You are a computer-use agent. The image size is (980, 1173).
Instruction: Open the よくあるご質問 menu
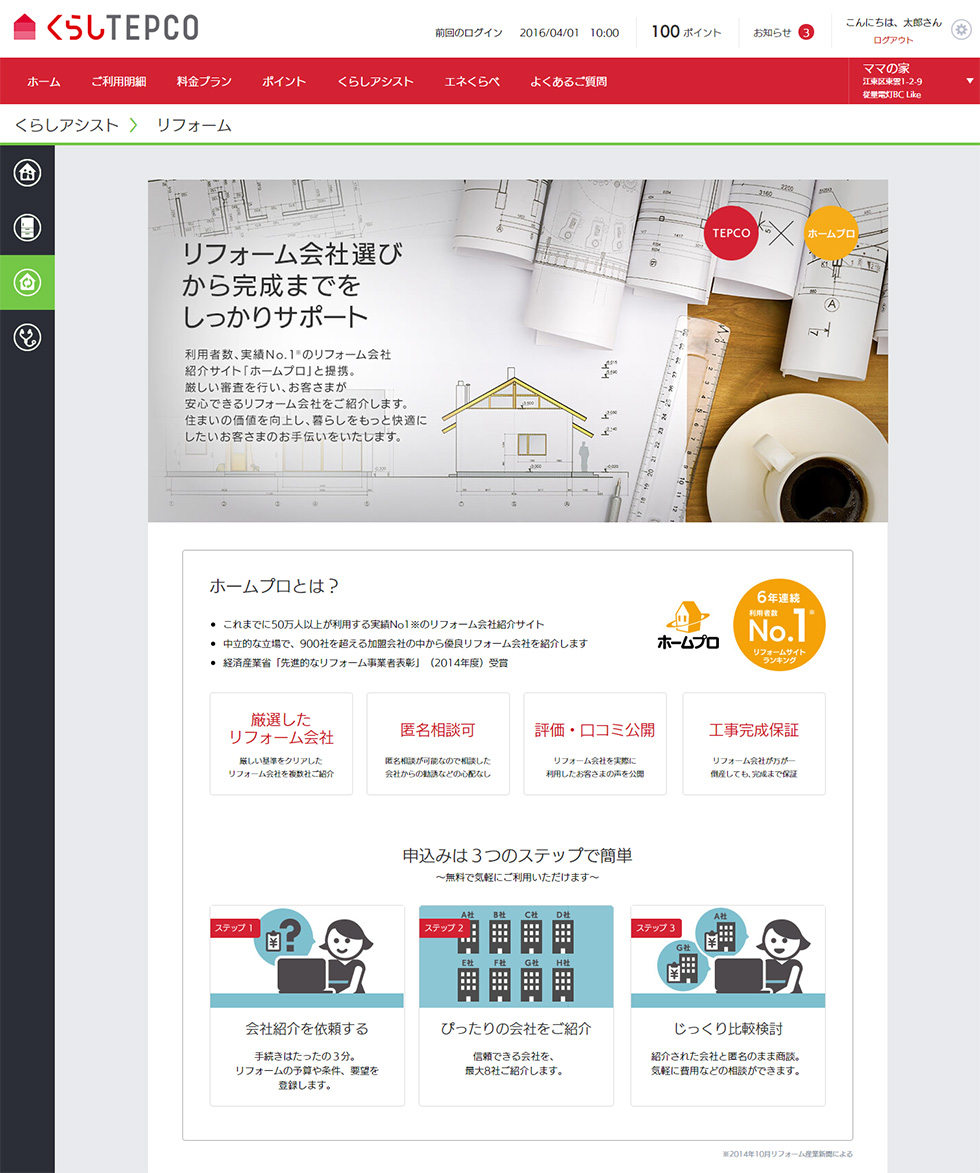(569, 82)
